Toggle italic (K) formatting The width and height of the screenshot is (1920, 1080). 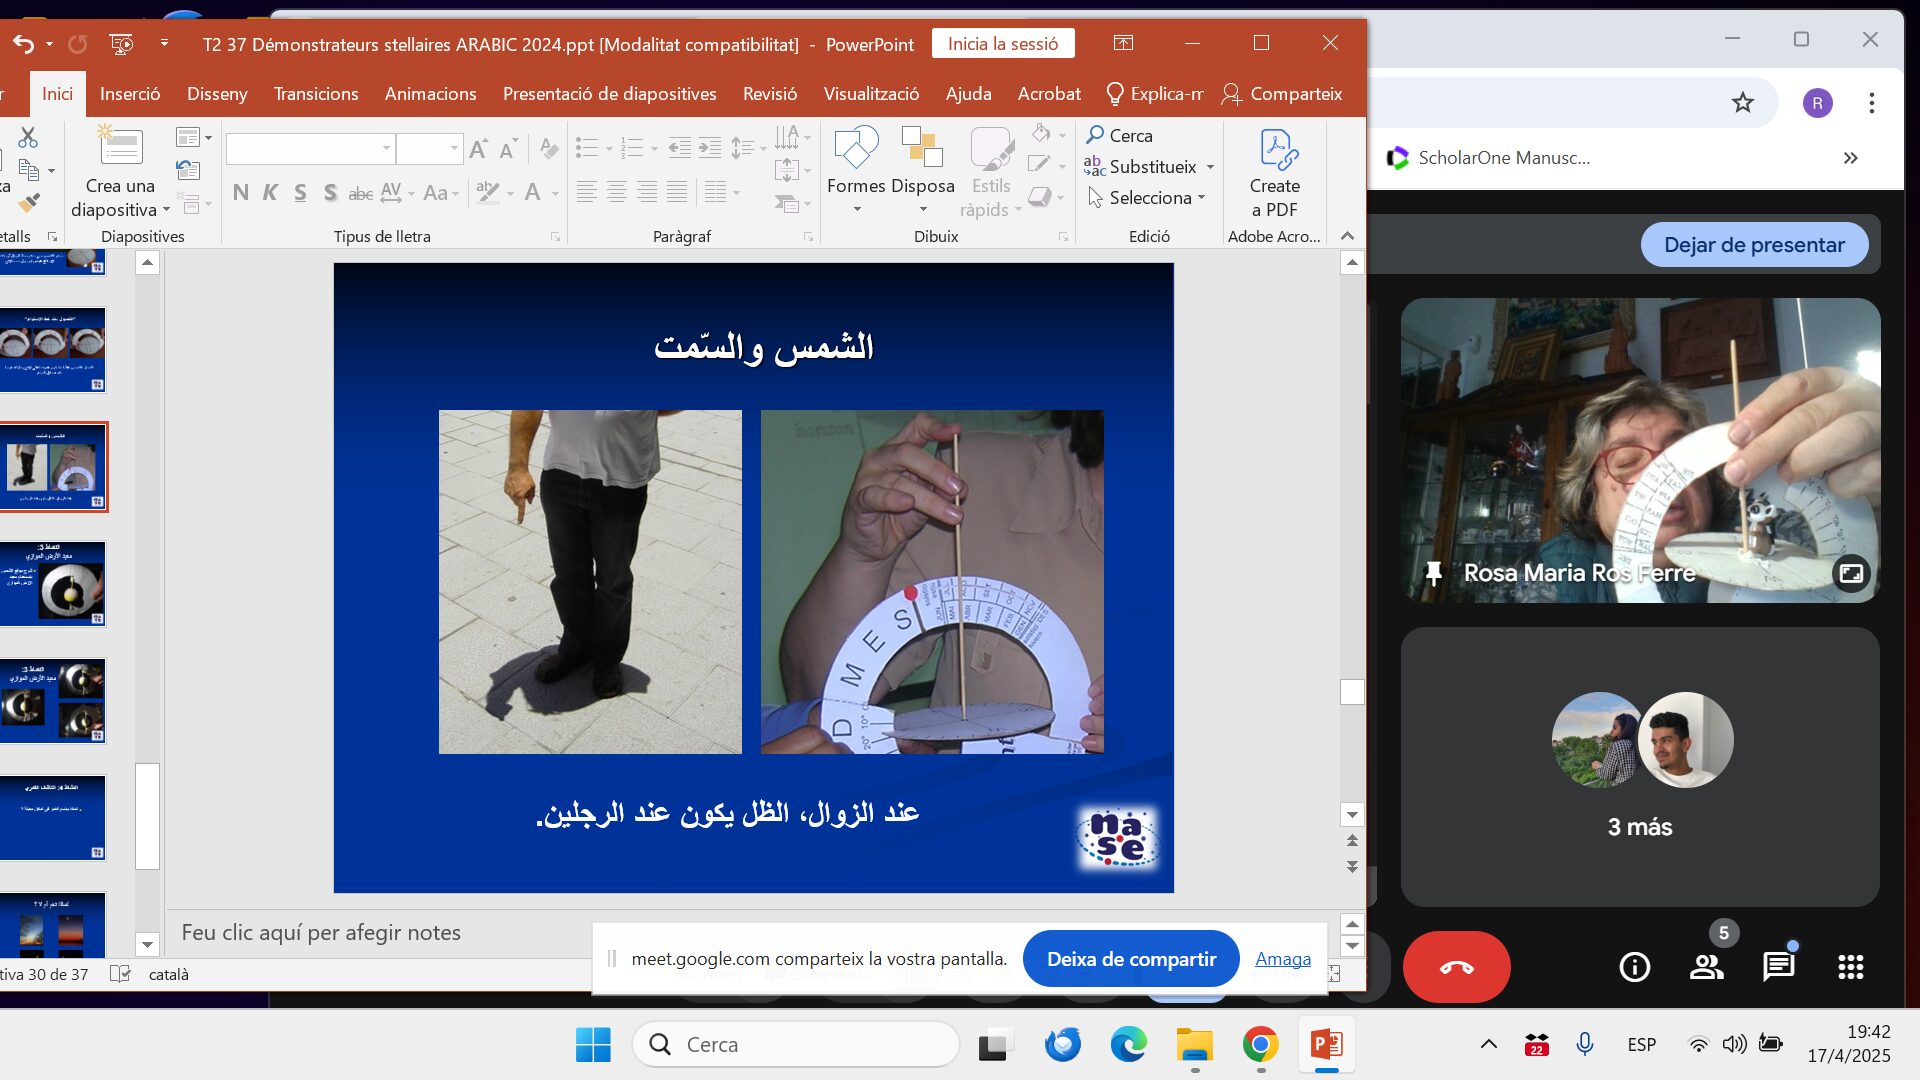pyautogui.click(x=270, y=192)
